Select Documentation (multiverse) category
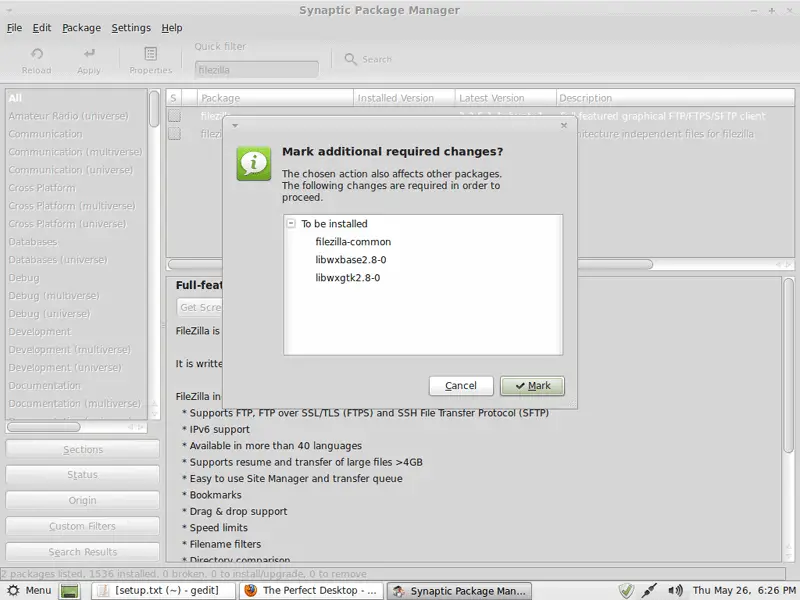Image resolution: width=800 pixels, height=600 pixels. click(x=77, y=404)
